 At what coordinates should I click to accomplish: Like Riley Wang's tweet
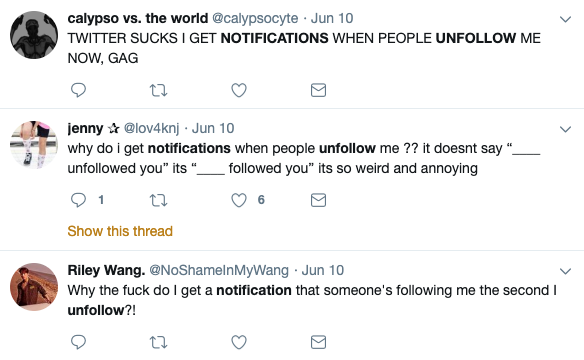[x=239, y=342]
